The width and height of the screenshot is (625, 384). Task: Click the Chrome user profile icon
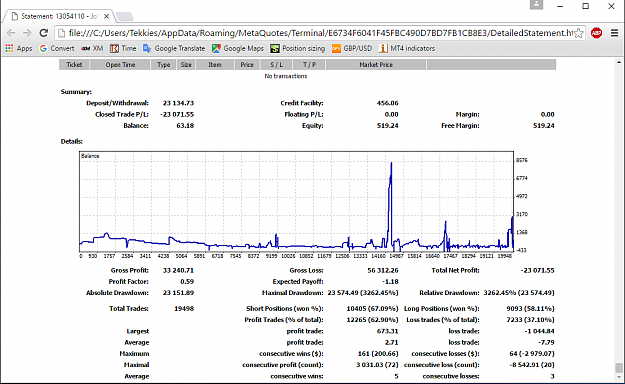(x=536, y=5)
